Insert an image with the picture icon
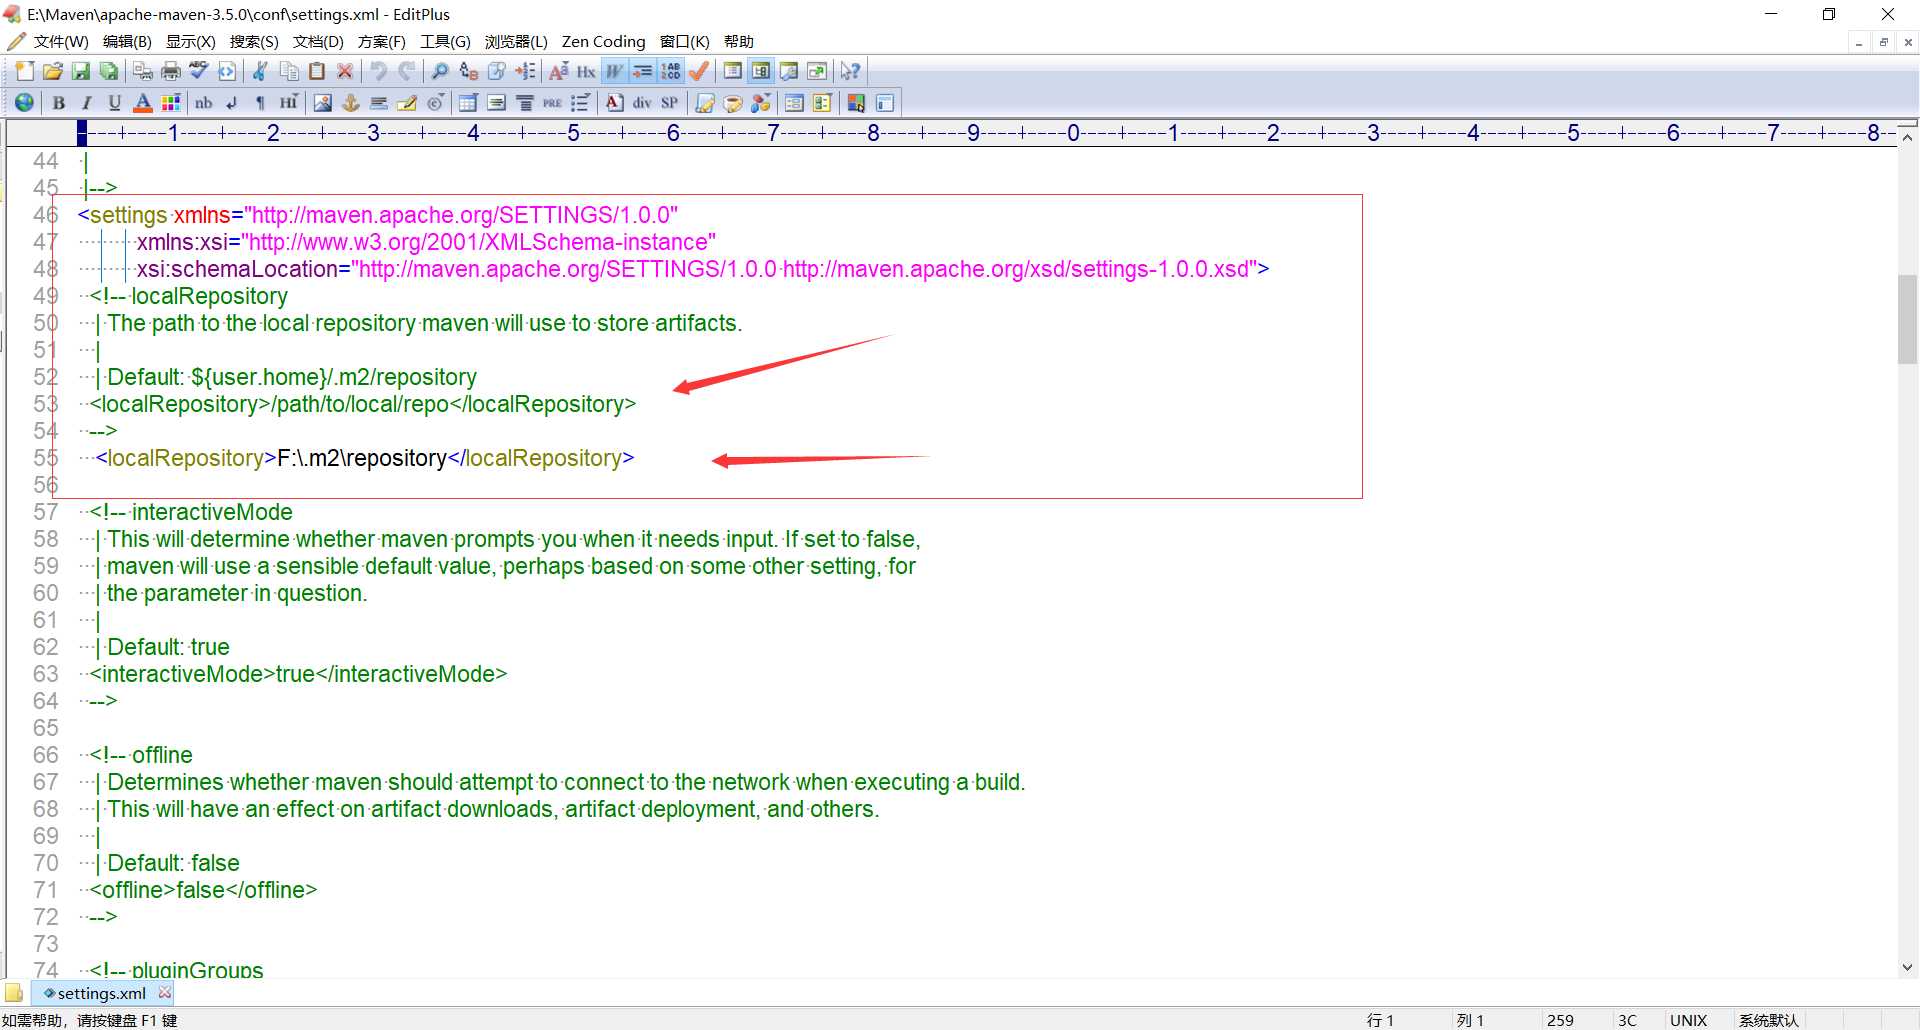This screenshot has height=1030, width=1920. pos(323,102)
